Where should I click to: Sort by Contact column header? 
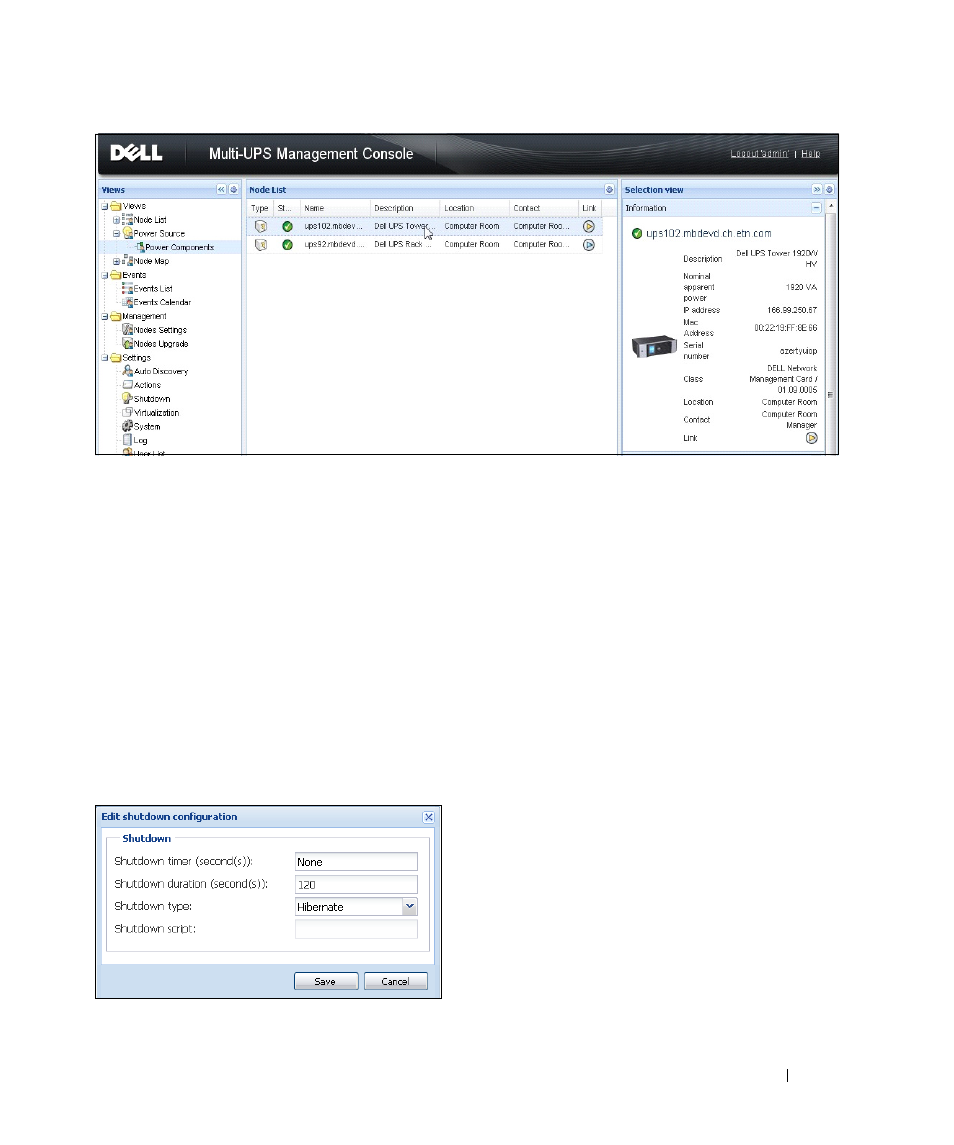(x=544, y=208)
